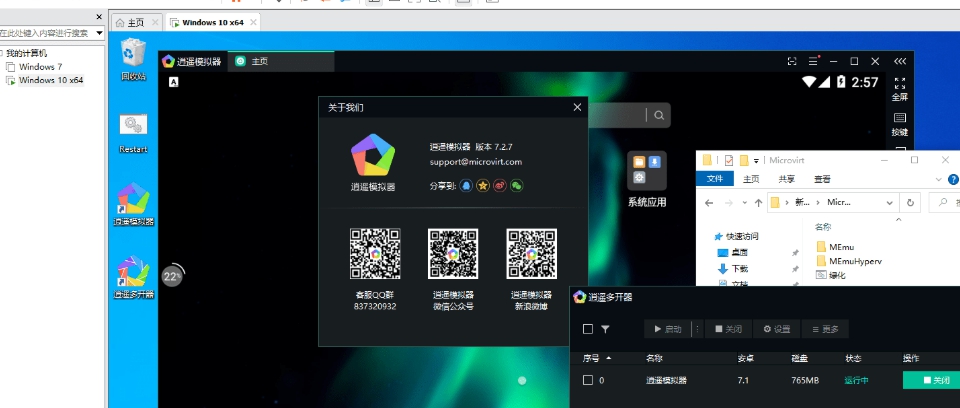
Task: Open the 回收站 recycle bin desktop icon
Action: [x=133, y=59]
